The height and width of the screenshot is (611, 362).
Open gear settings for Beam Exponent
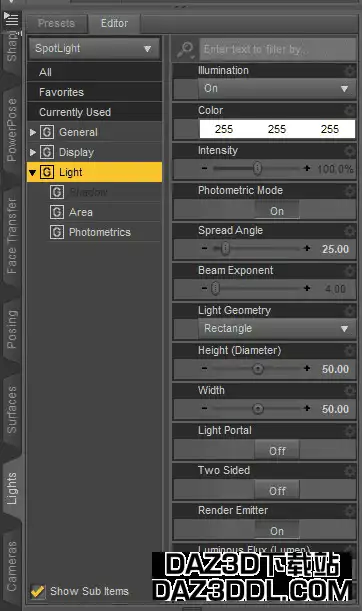pos(350,270)
